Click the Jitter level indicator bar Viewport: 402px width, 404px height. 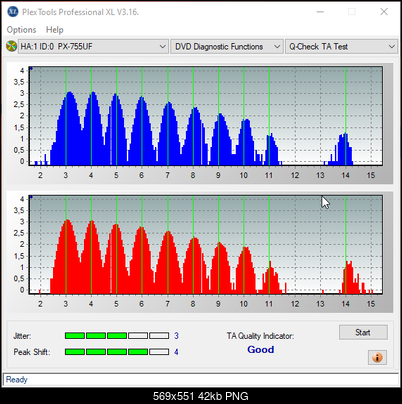117,336
